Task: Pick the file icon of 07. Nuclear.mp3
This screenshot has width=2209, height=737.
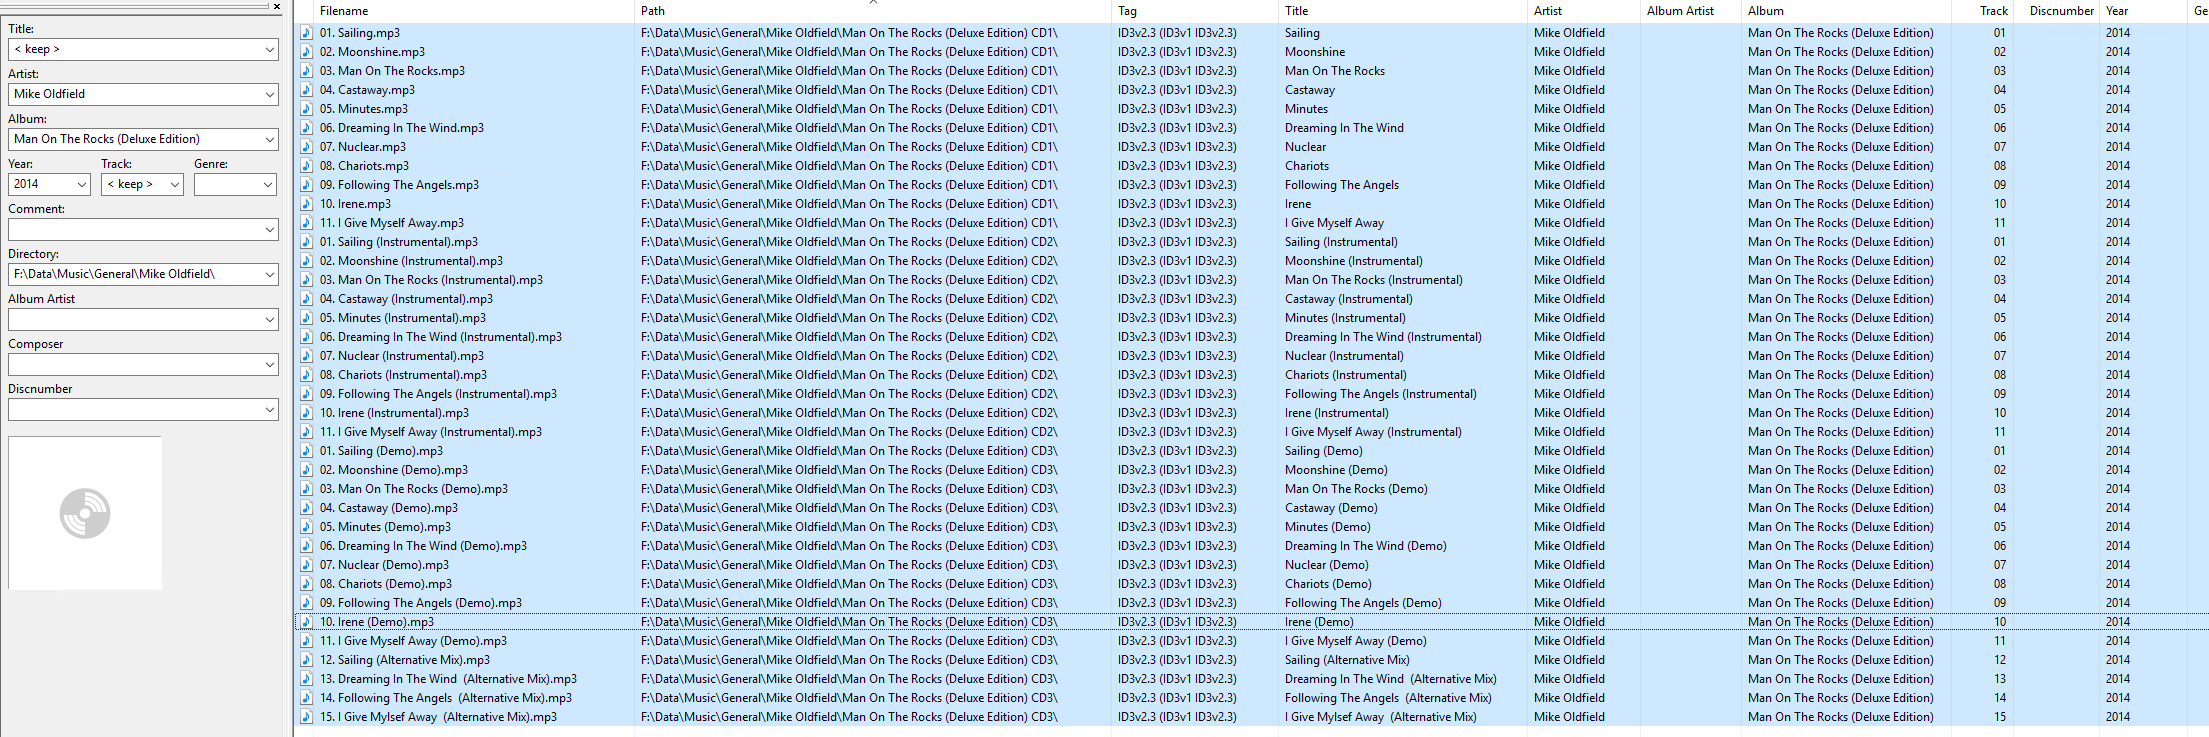Action: coord(306,147)
